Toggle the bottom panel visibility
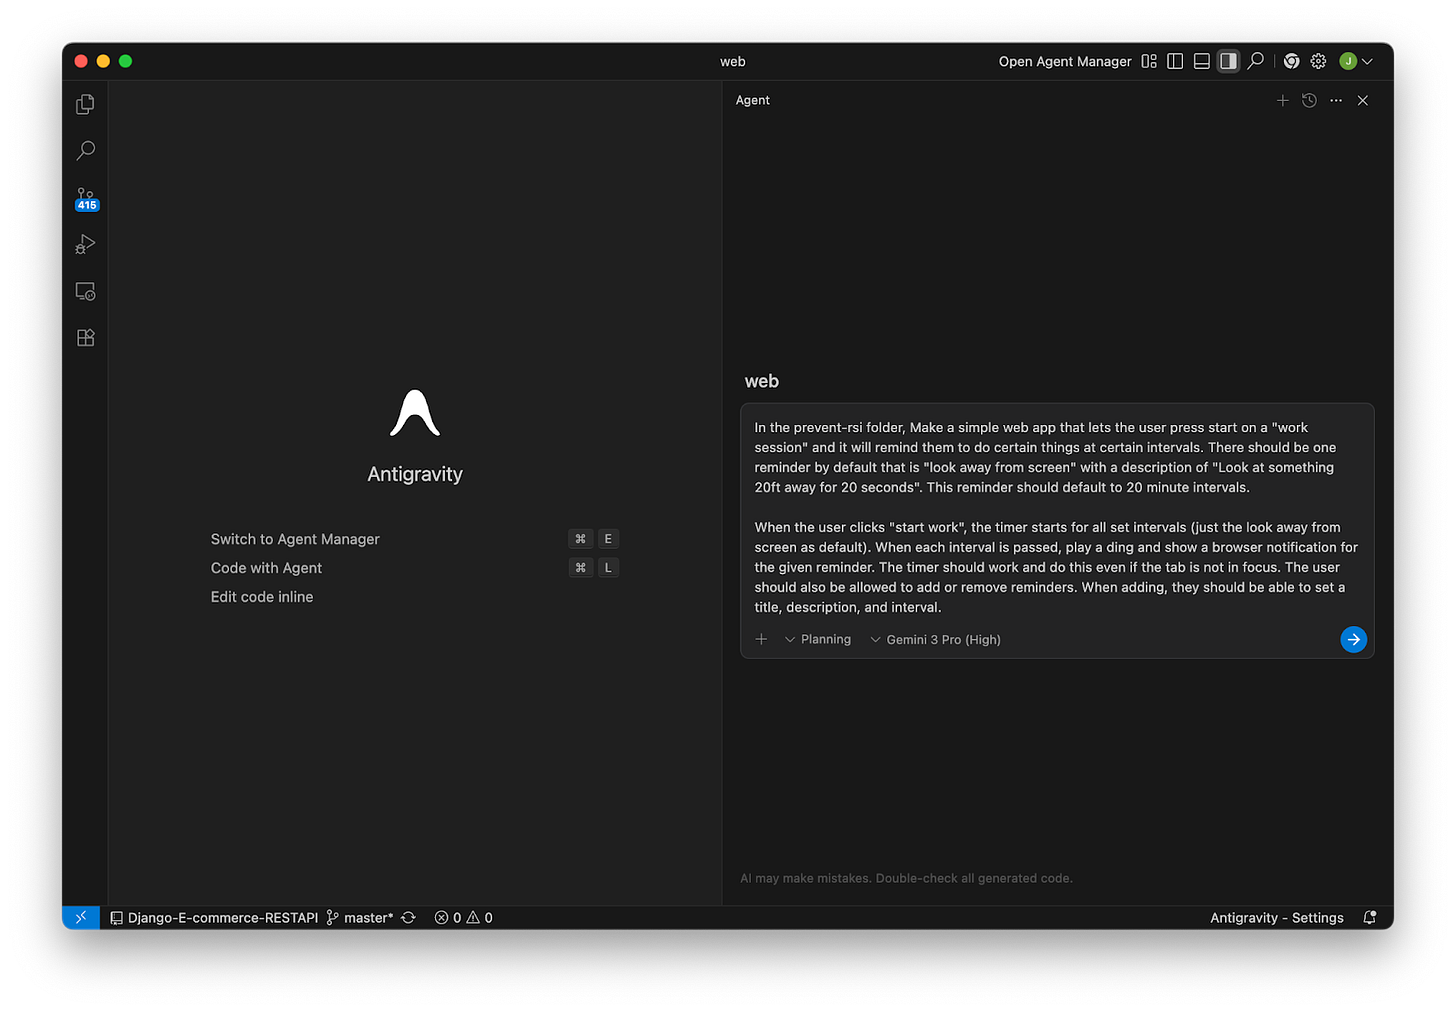 (1202, 61)
